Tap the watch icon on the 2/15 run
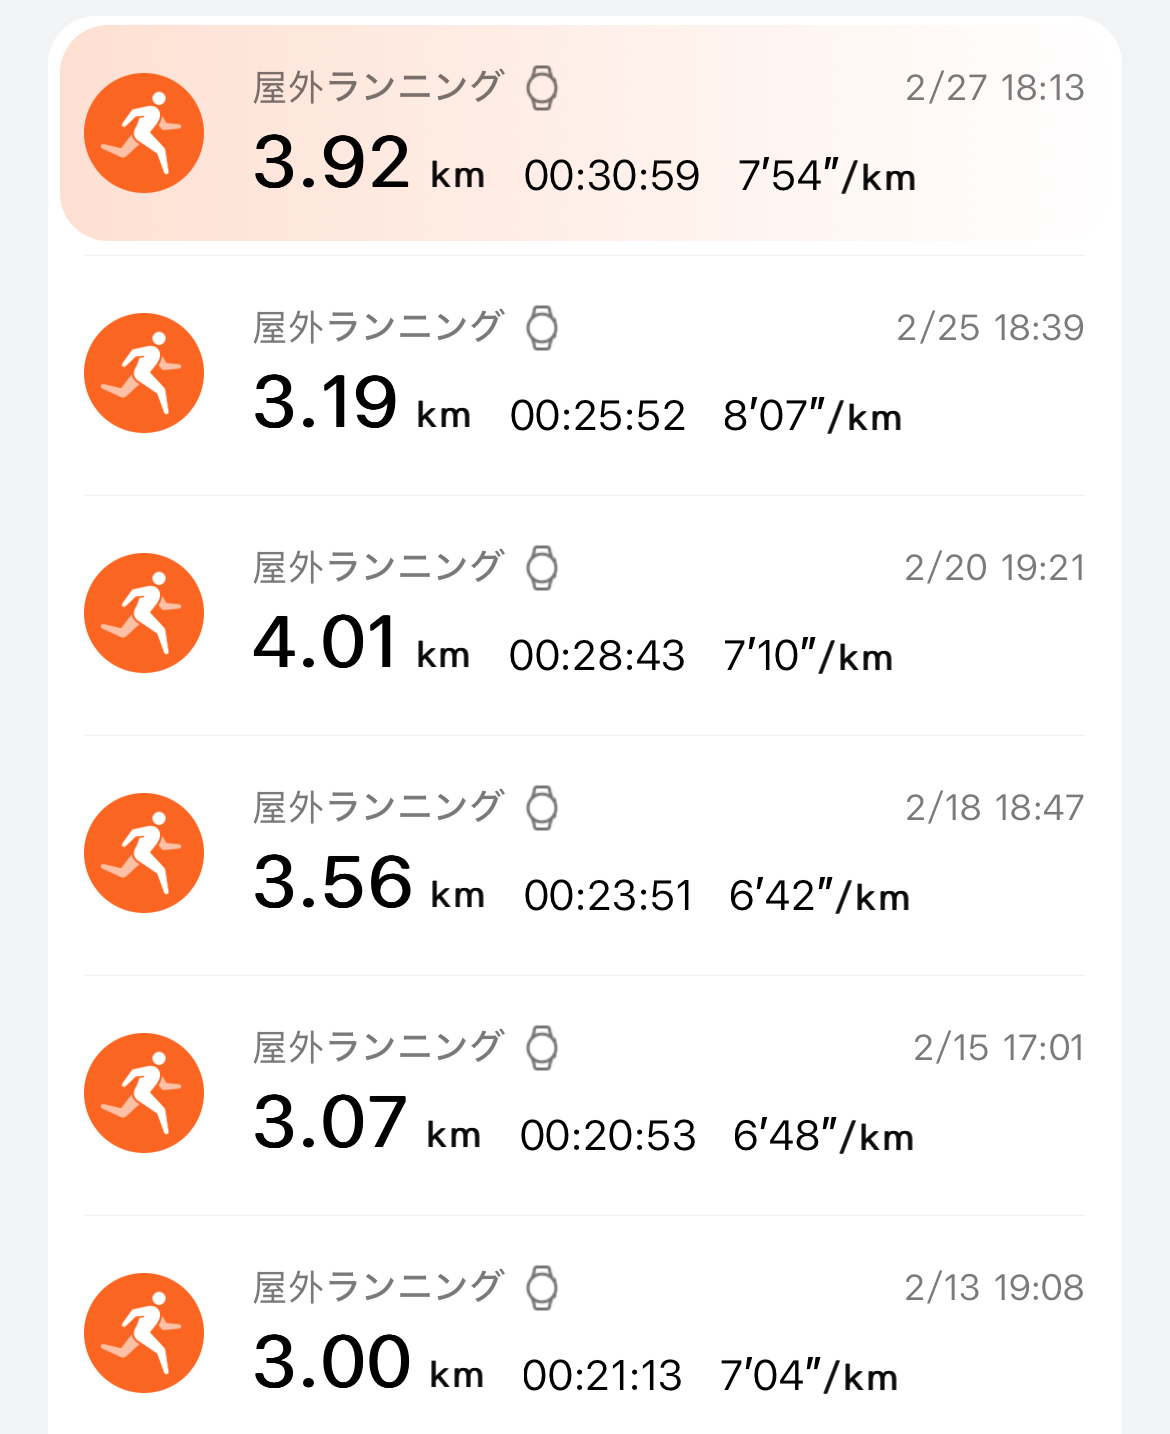The image size is (1170, 1434). tap(542, 1048)
